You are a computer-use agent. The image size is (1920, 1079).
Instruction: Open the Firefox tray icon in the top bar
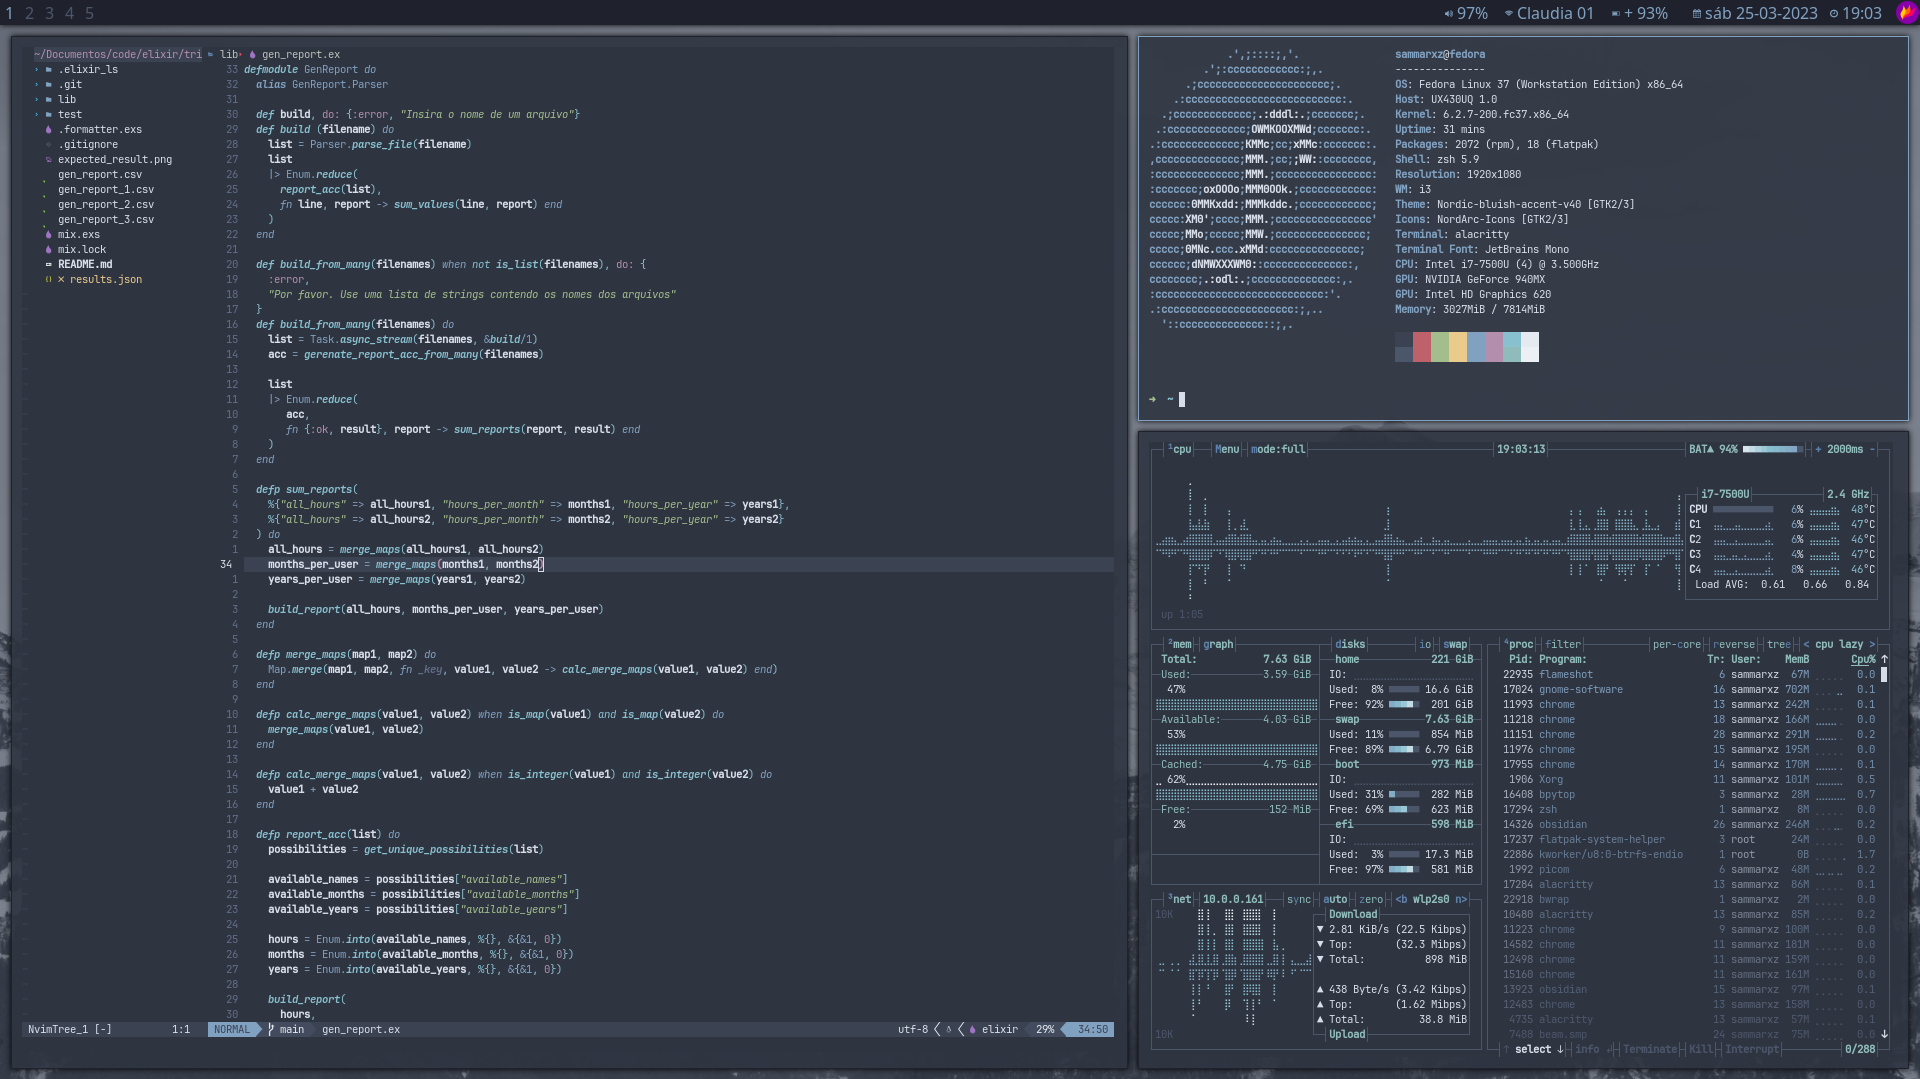1906,13
